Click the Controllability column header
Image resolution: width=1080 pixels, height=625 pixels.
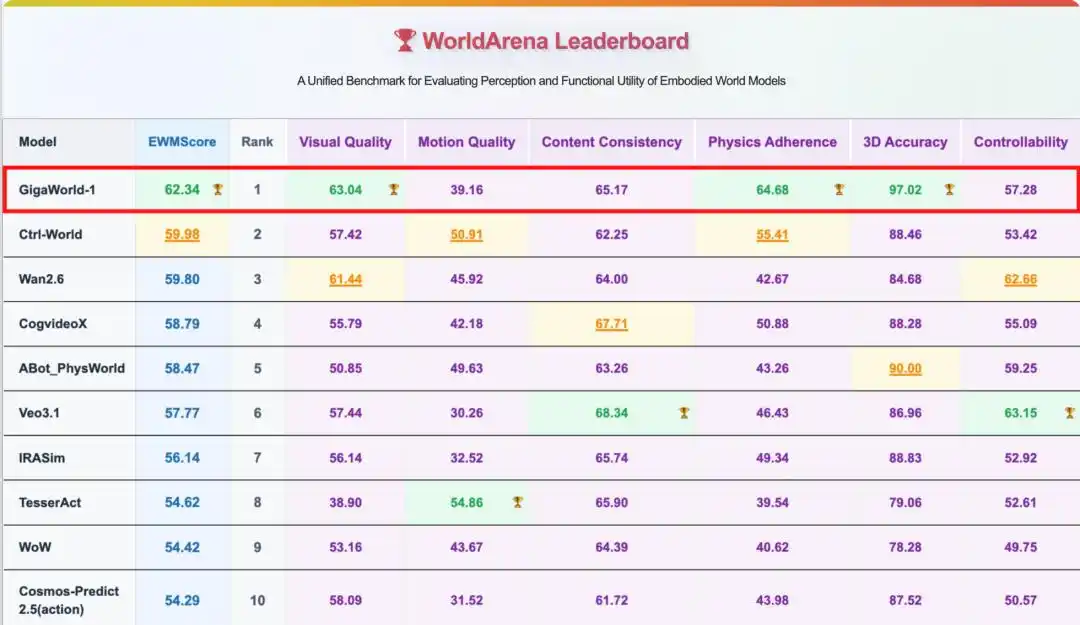click(1020, 142)
